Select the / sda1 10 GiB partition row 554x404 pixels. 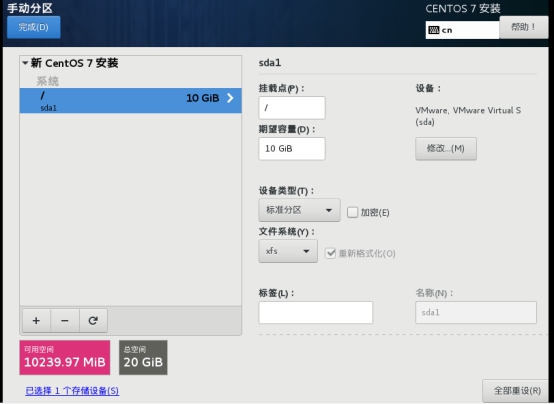point(131,100)
